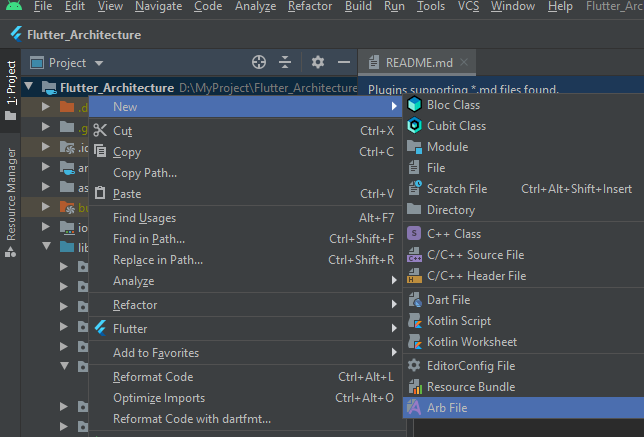
Task: Click the Resource Manager sidebar icon
Action: click(x=10, y=252)
